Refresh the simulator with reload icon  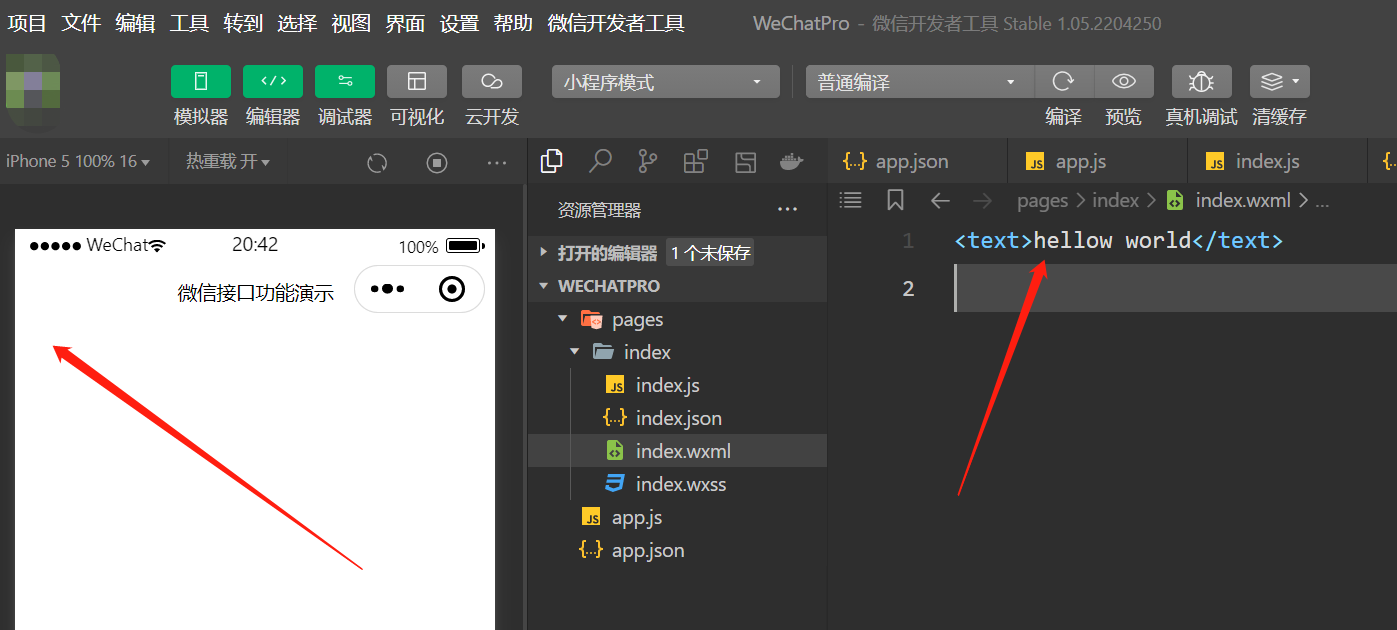click(377, 162)
